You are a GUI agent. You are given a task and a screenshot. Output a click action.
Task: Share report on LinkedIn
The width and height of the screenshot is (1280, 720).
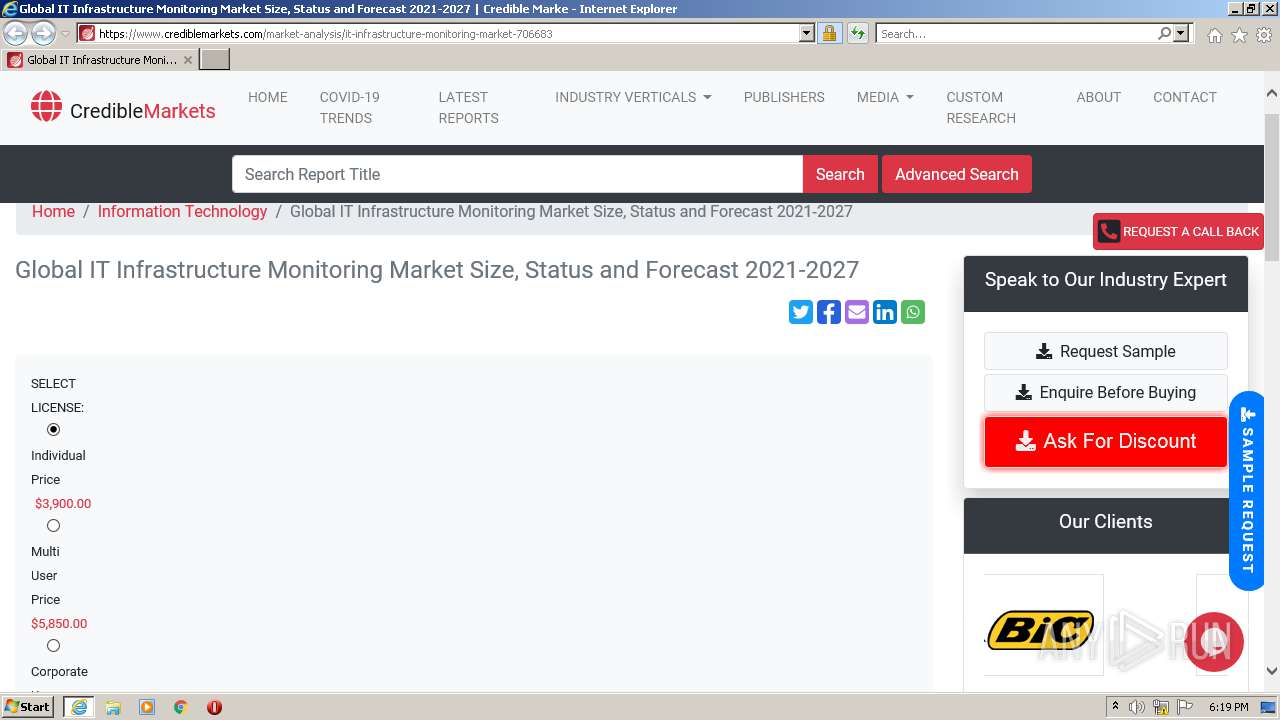pos(885,312)
